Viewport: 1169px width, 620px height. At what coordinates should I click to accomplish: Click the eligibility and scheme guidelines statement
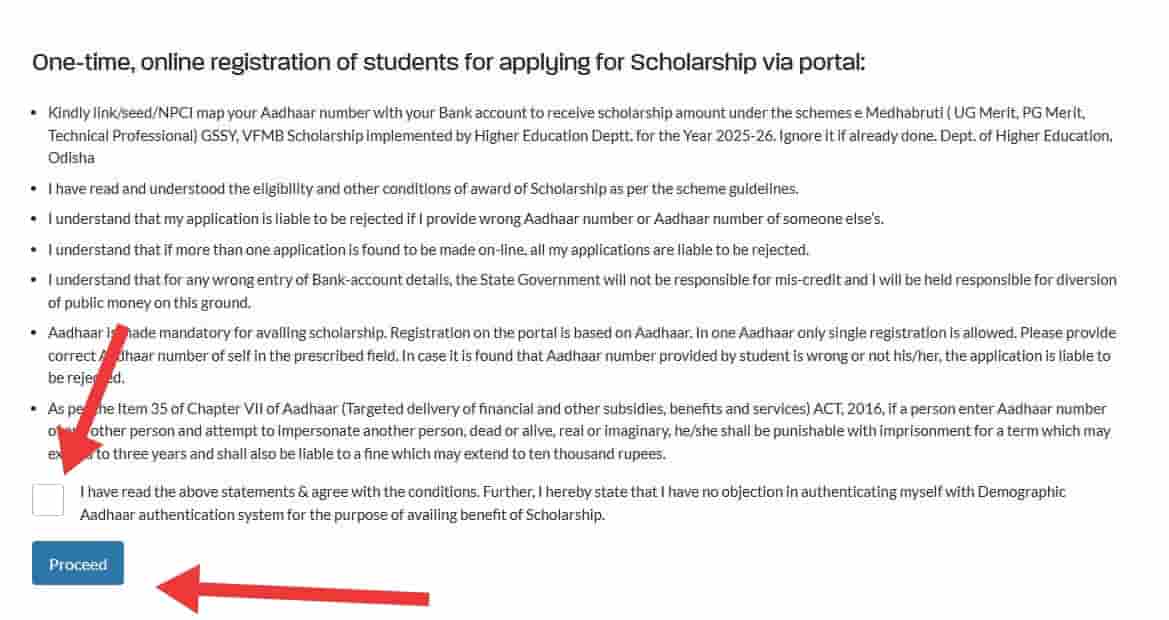coord(423,189)
